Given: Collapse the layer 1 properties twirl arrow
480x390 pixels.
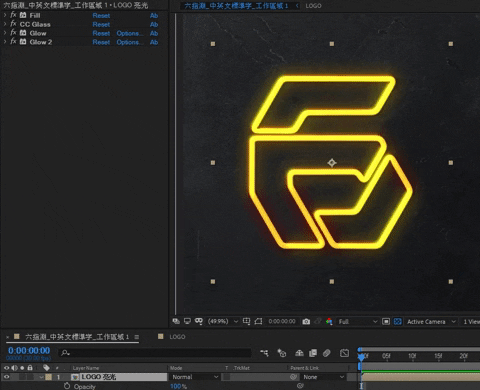Looking at the screenshot, I should pyautogui.click(x=41, y=377).
